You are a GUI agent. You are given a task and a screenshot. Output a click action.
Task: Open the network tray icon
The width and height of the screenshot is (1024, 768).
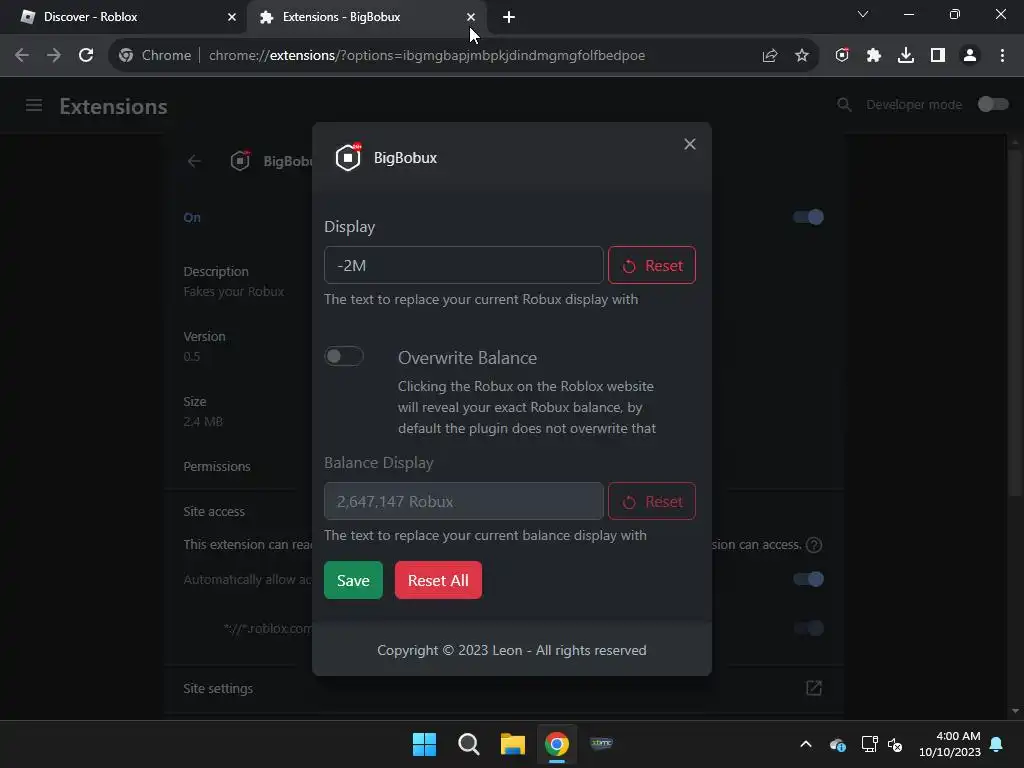tap(869, 744)
